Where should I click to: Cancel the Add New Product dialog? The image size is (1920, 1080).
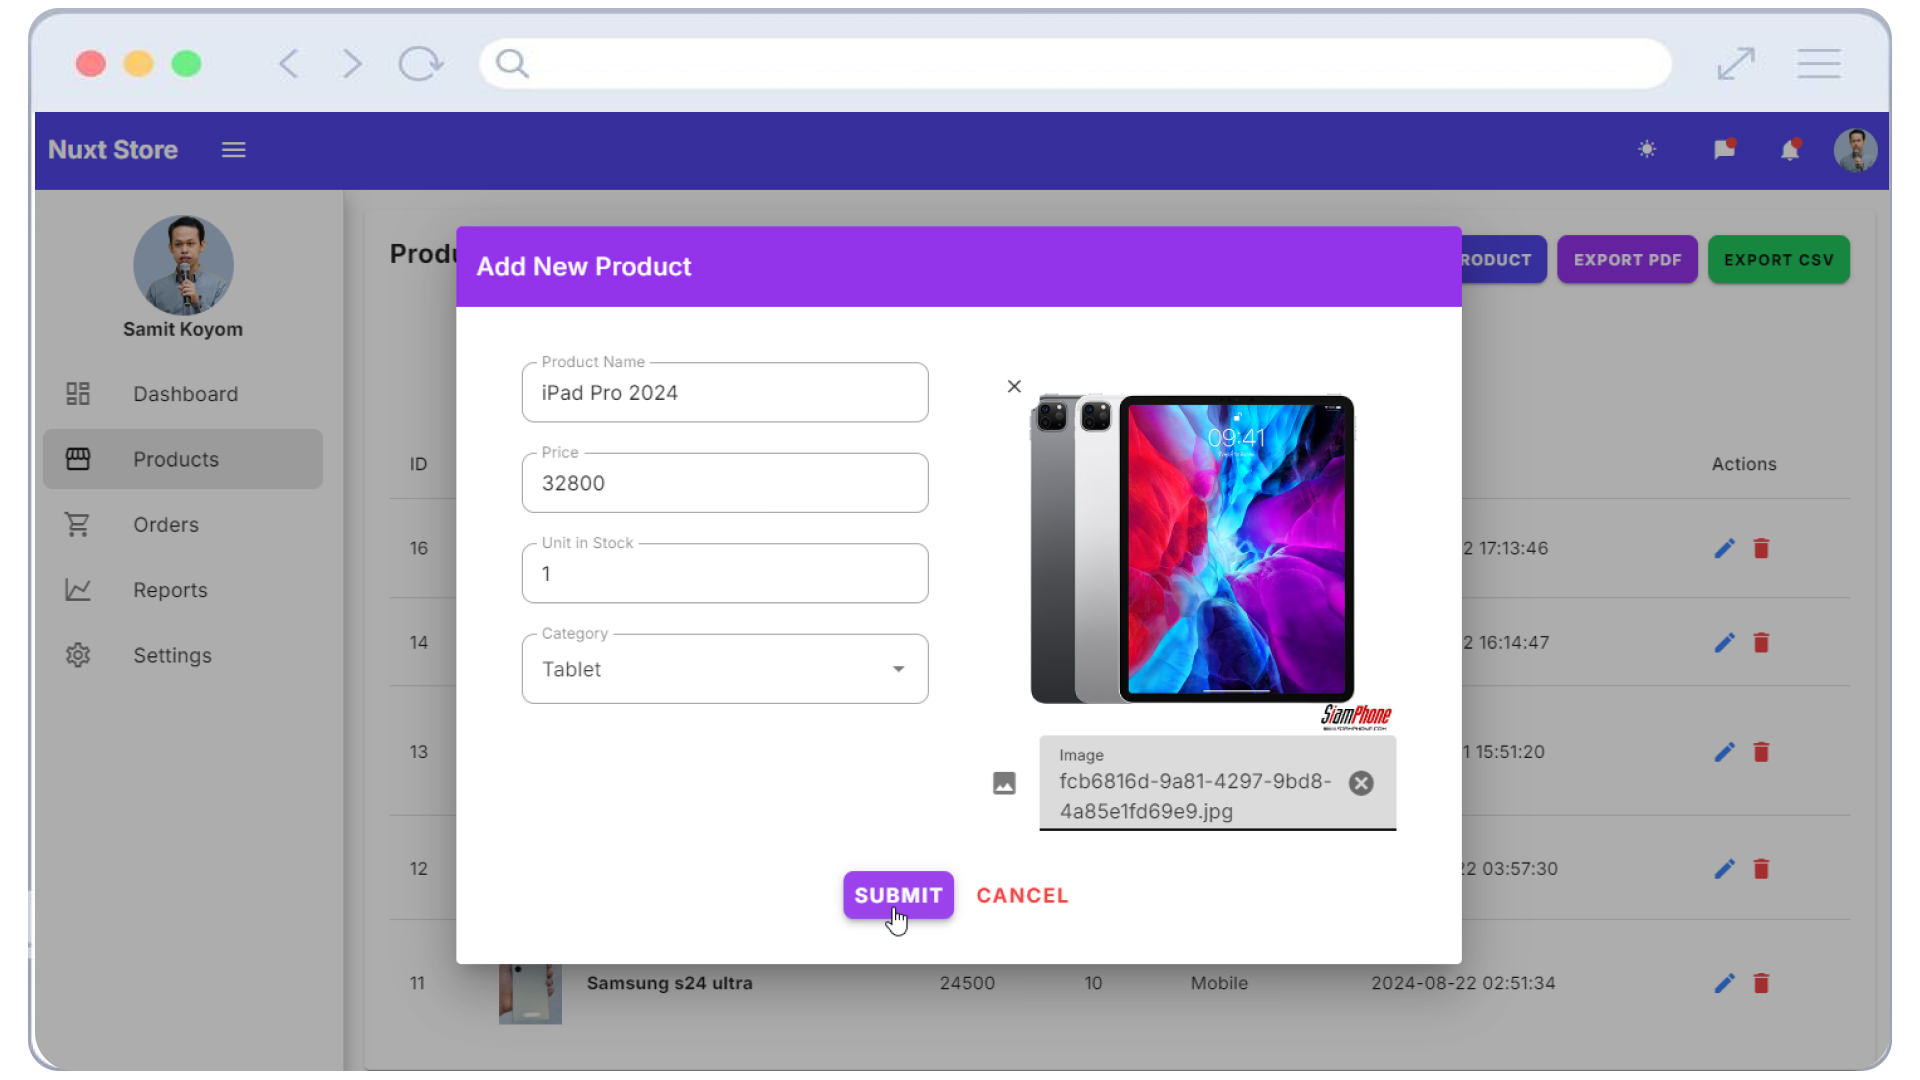[x=1022, y=896]
